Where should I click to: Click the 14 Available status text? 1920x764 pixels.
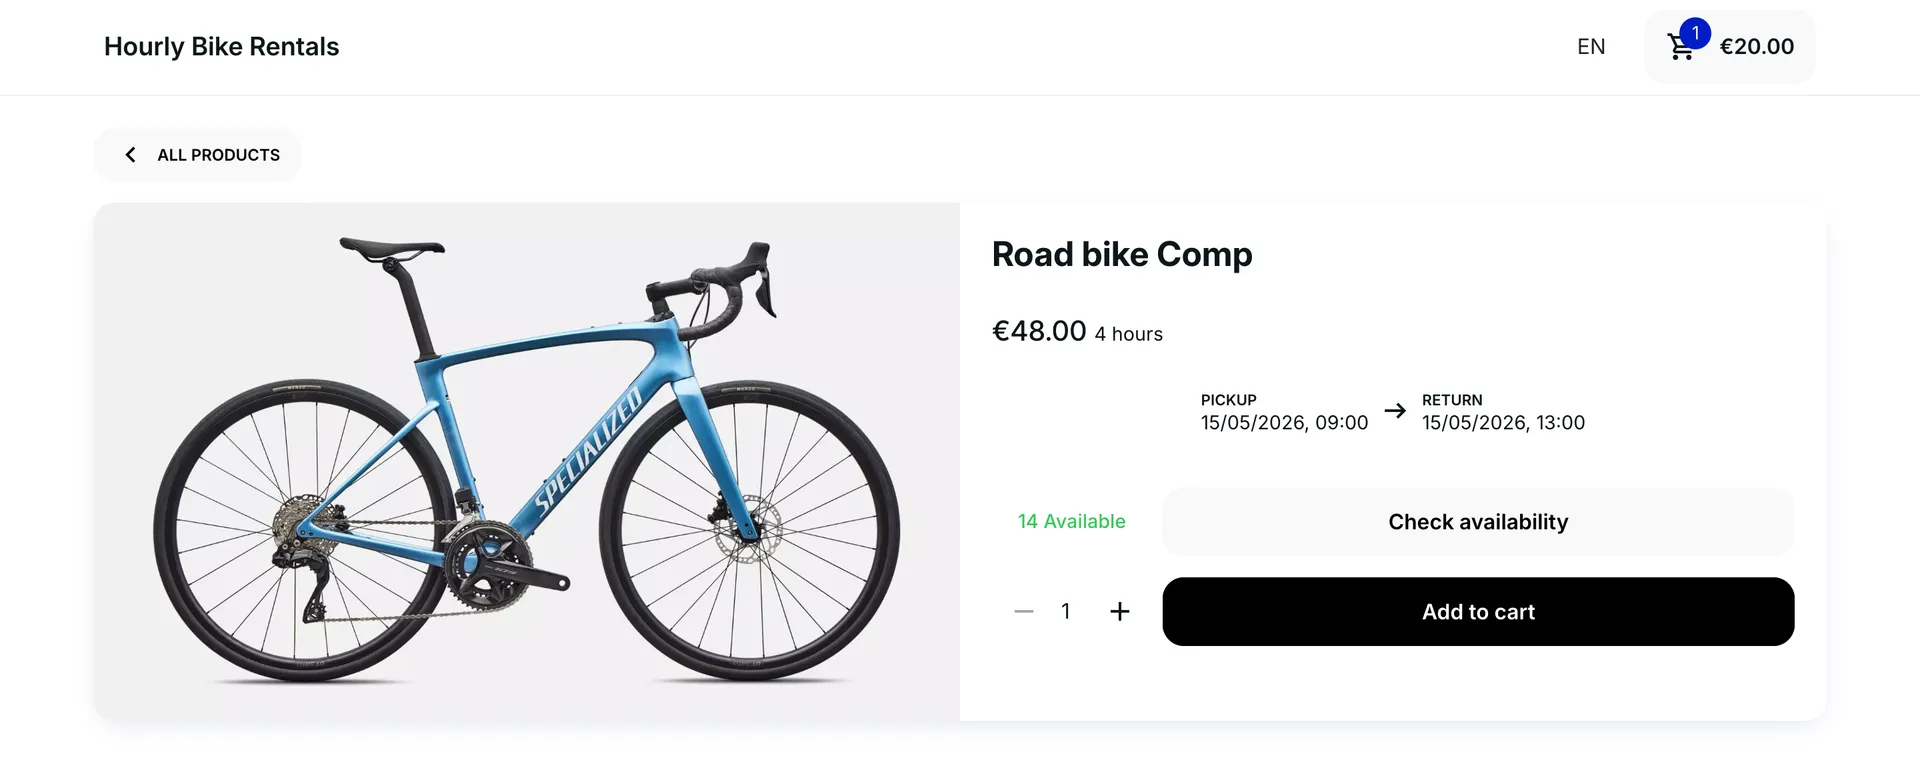pos(1071,521)
